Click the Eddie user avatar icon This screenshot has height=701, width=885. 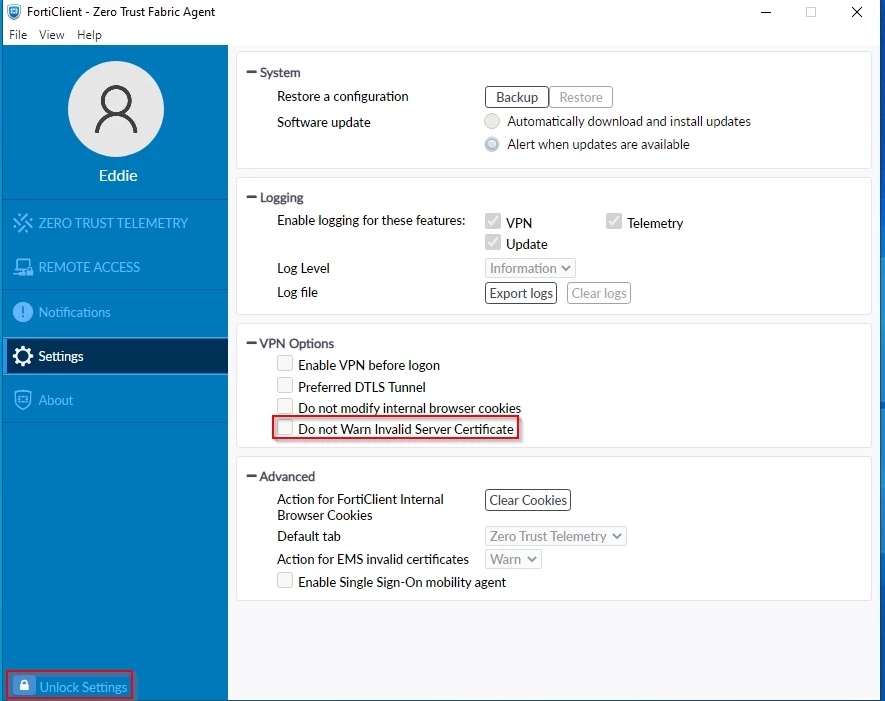coord(116,109)
